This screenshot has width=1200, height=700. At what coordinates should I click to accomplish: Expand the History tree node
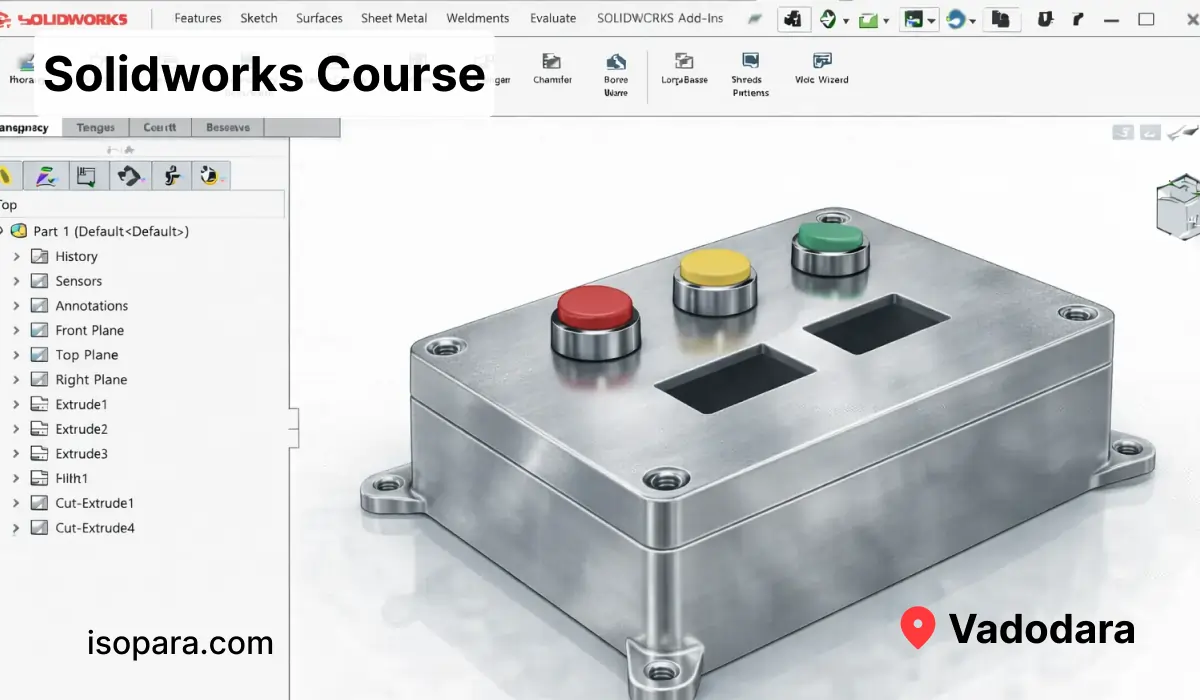[16, 257]
